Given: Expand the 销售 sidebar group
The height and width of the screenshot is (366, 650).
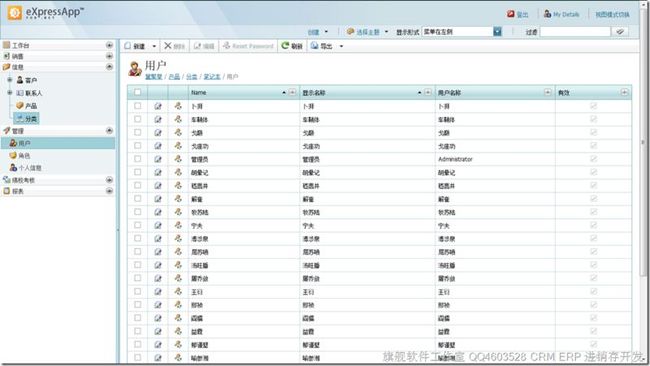Looking at the screenshot, I should (x=109, y=56).
